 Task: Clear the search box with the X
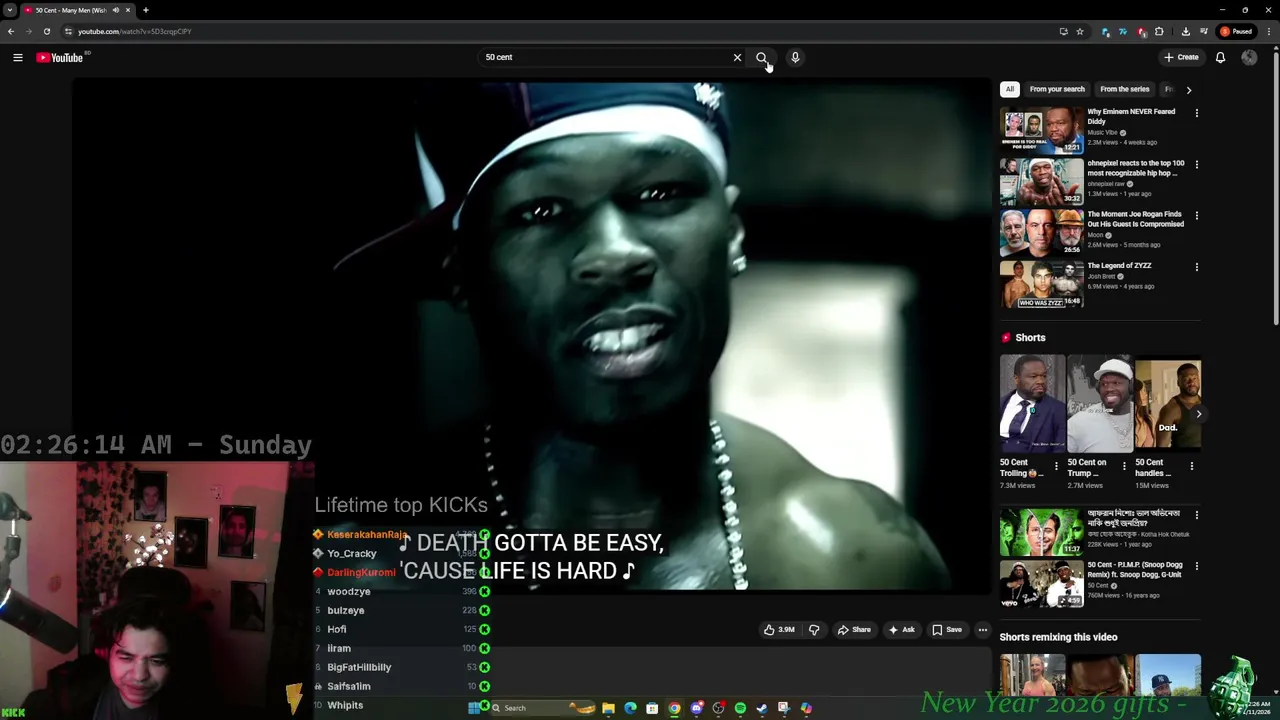[738, 57]
